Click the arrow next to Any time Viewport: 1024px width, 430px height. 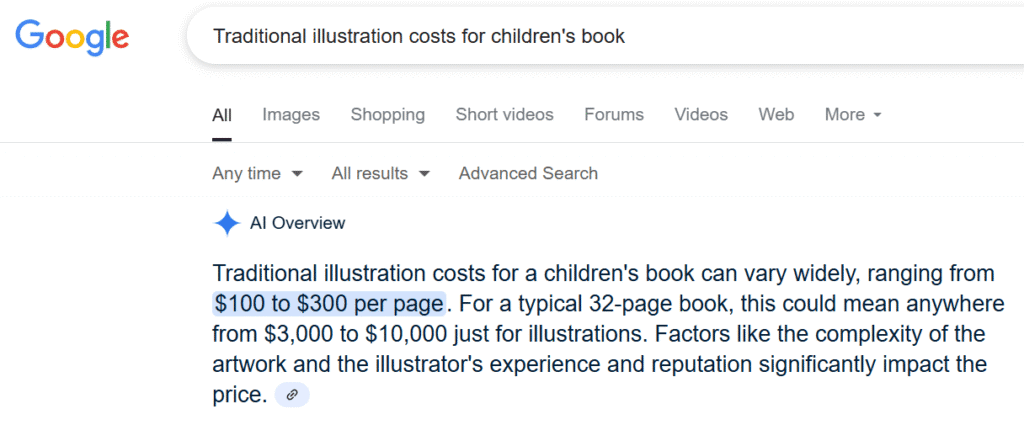(297, 174)
